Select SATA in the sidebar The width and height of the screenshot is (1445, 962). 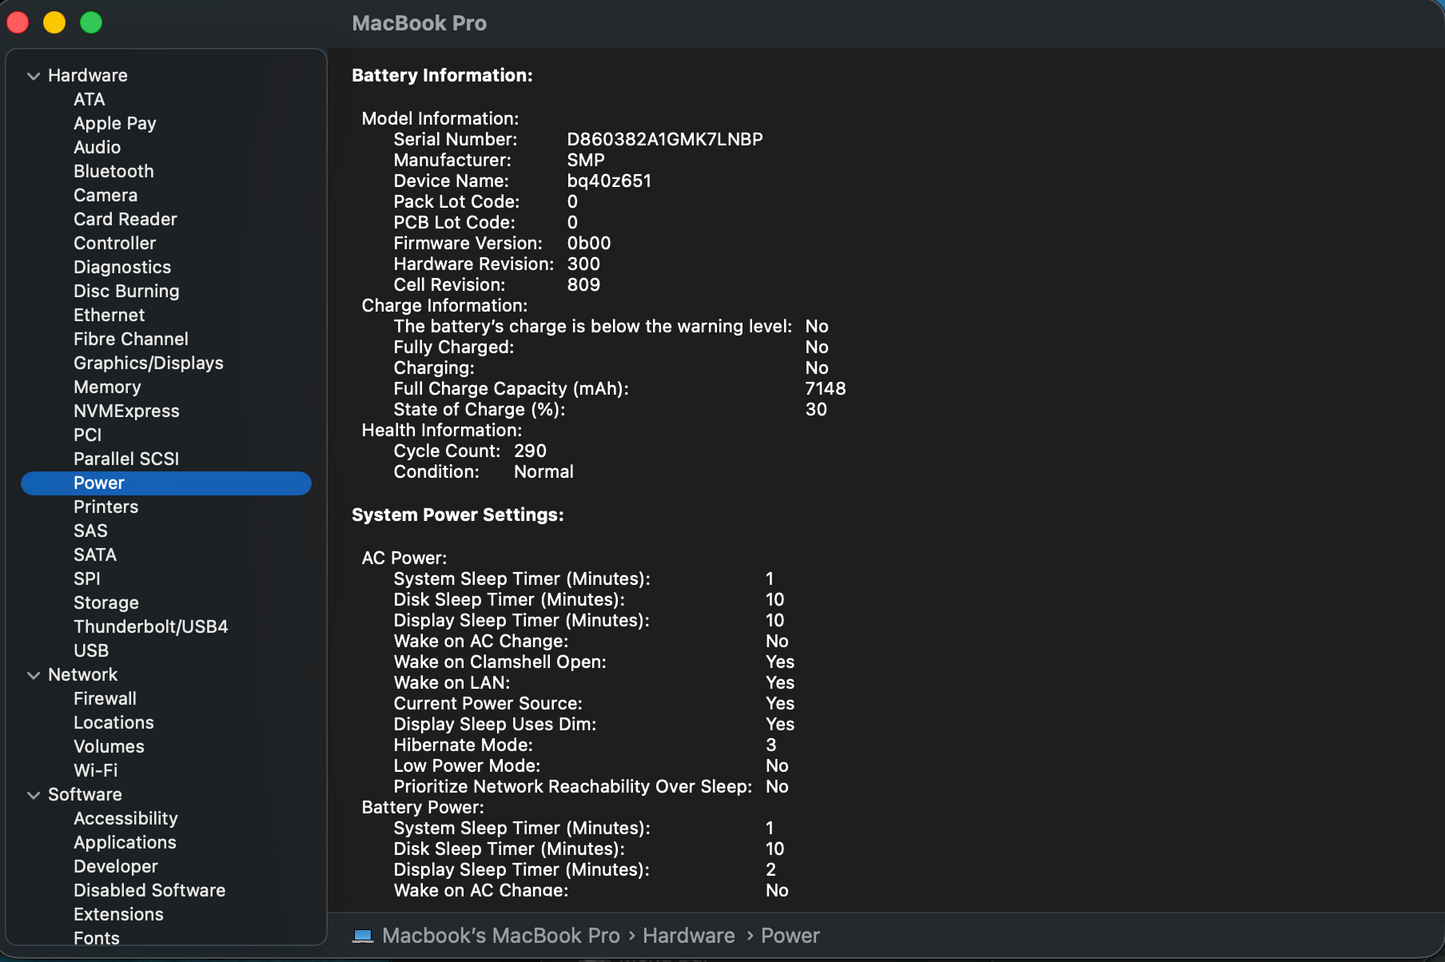click(x=95, y=555)
